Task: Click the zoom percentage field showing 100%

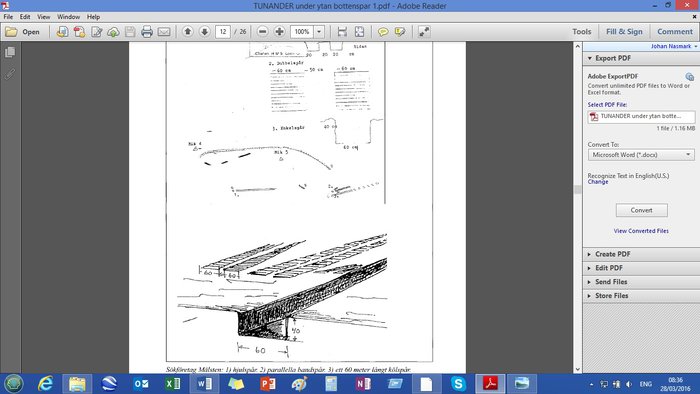Action: 302,32
